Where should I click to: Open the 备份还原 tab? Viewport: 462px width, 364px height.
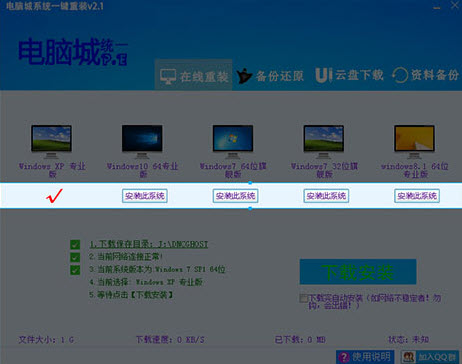tap(270, 76)
